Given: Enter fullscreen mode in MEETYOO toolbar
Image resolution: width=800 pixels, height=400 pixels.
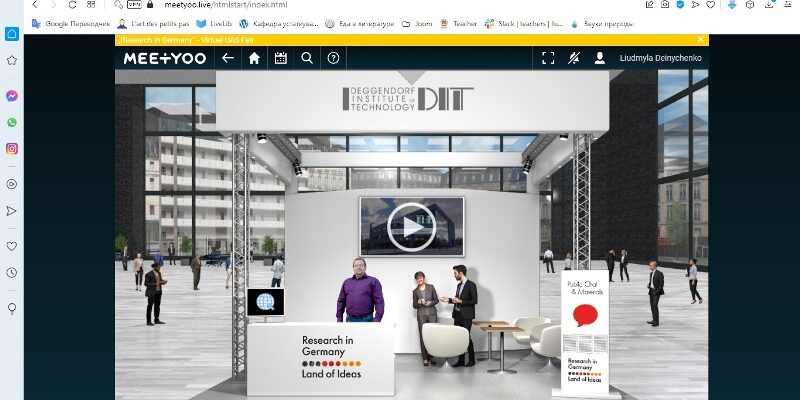Looking at the screenshot, I should coord(548,58).
